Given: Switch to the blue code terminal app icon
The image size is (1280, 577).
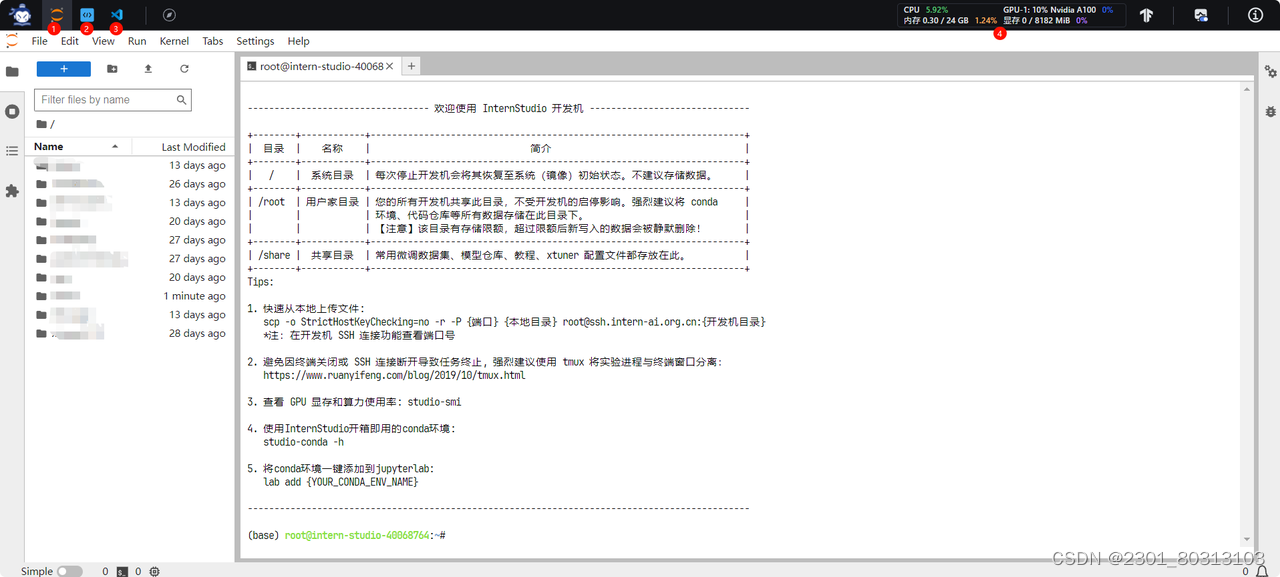Looking at the screenshot, I should [87, 15].
